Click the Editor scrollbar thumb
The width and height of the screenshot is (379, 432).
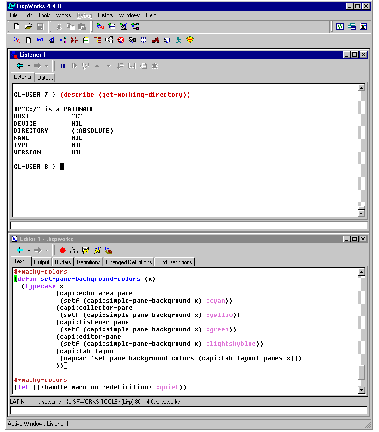[361, 372]
